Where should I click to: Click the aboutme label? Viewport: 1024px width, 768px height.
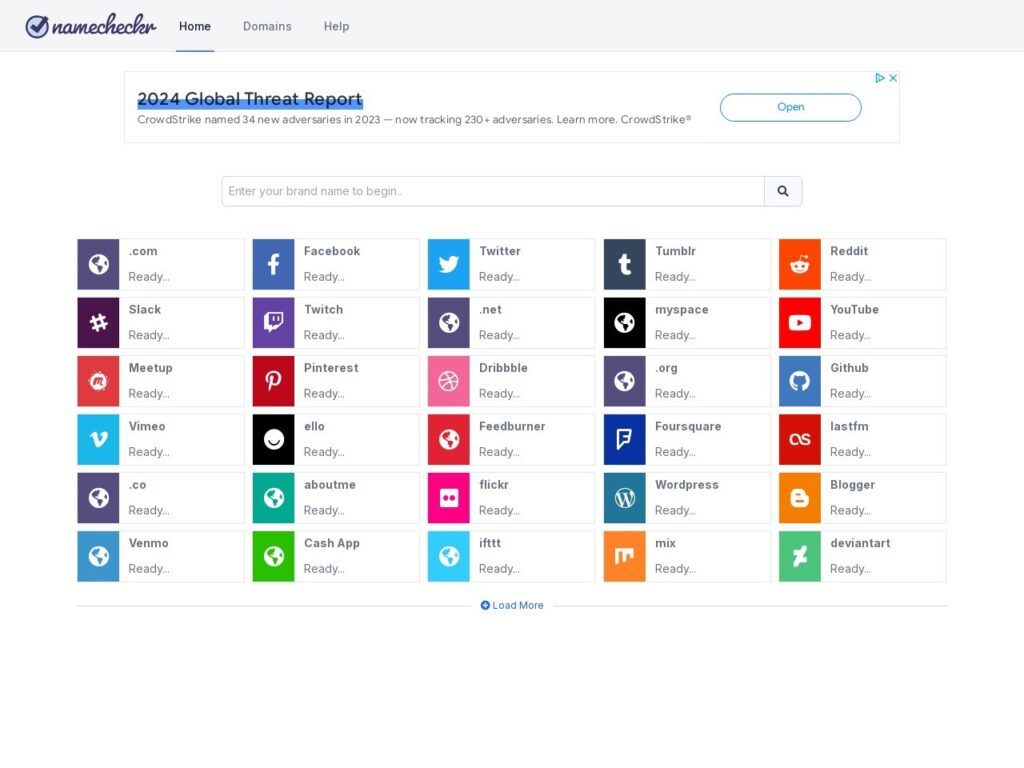coord(330,485)
